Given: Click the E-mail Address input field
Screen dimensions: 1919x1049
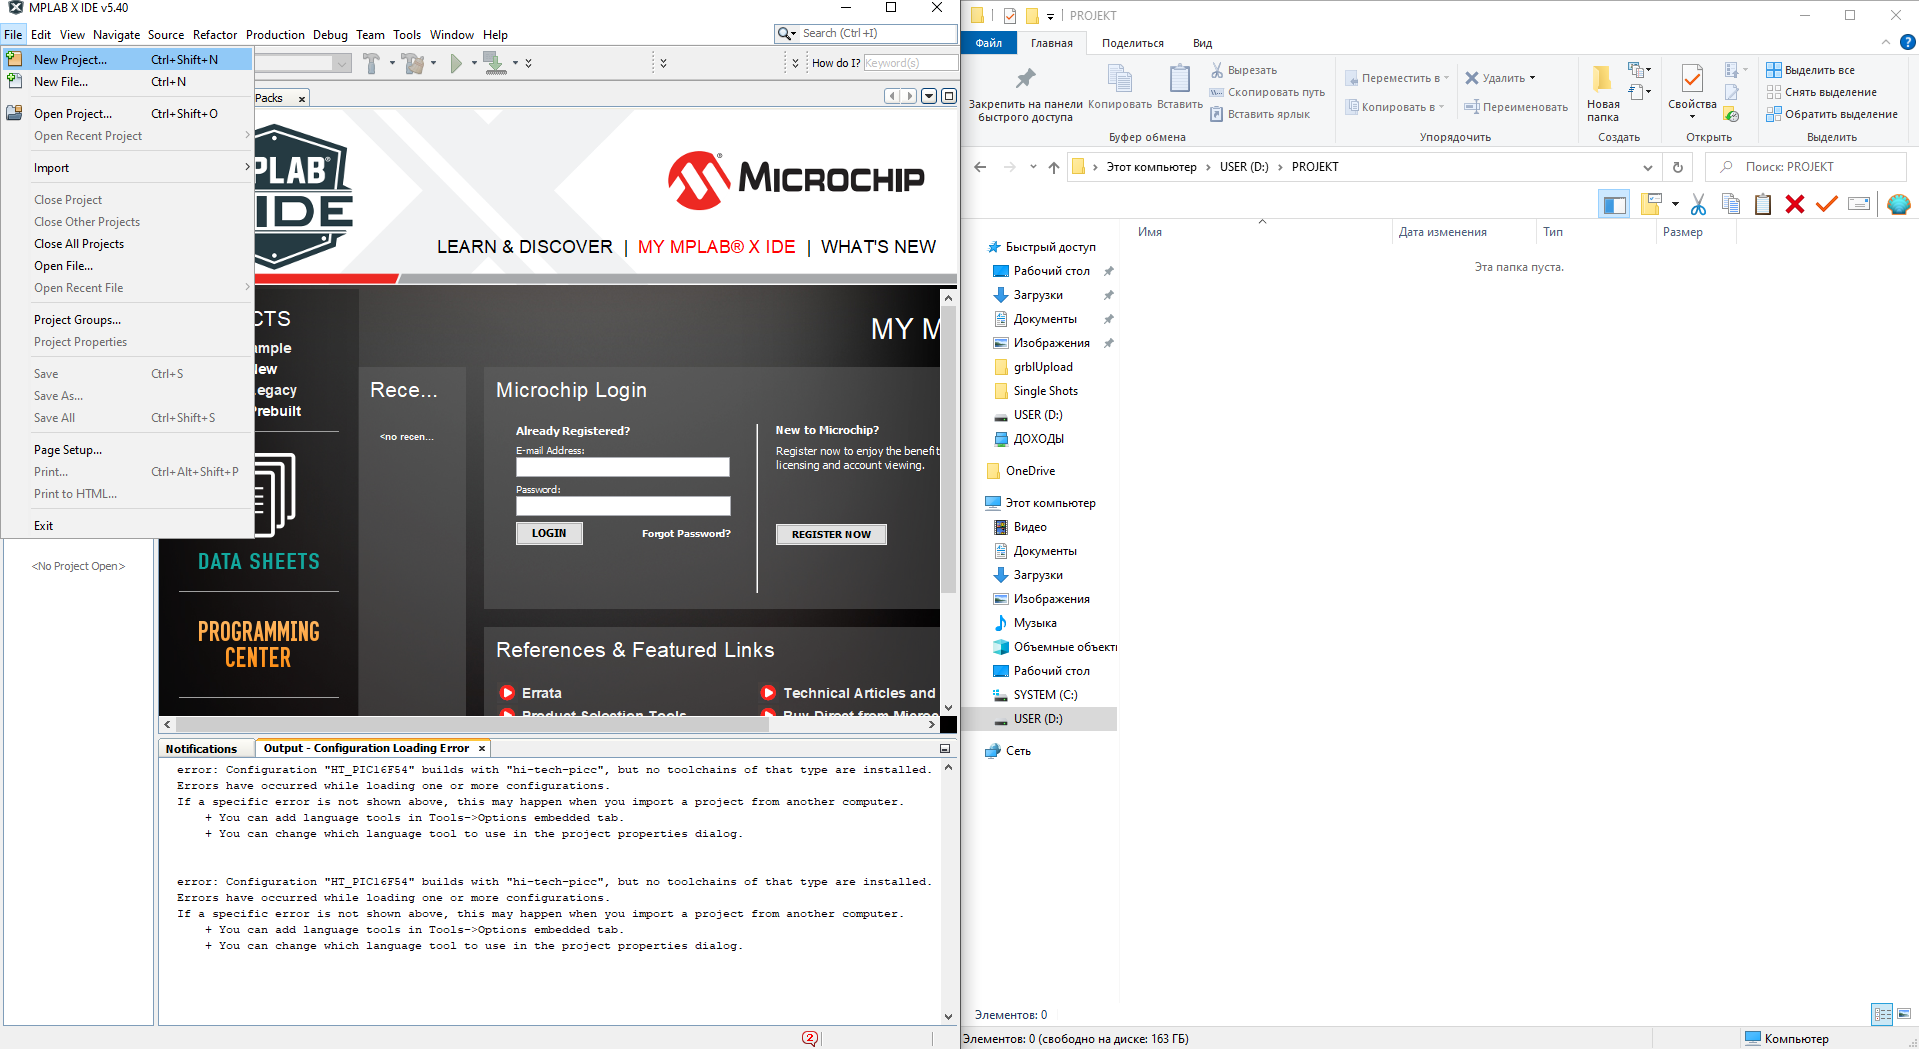Looking at the screenshot, I should [622, 467].
